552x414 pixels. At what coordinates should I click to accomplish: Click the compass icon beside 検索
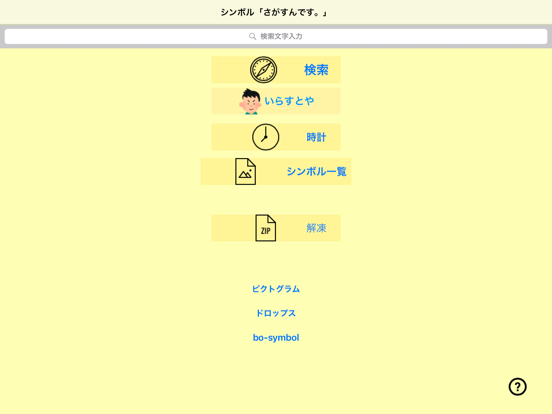[x=263, y=70]
